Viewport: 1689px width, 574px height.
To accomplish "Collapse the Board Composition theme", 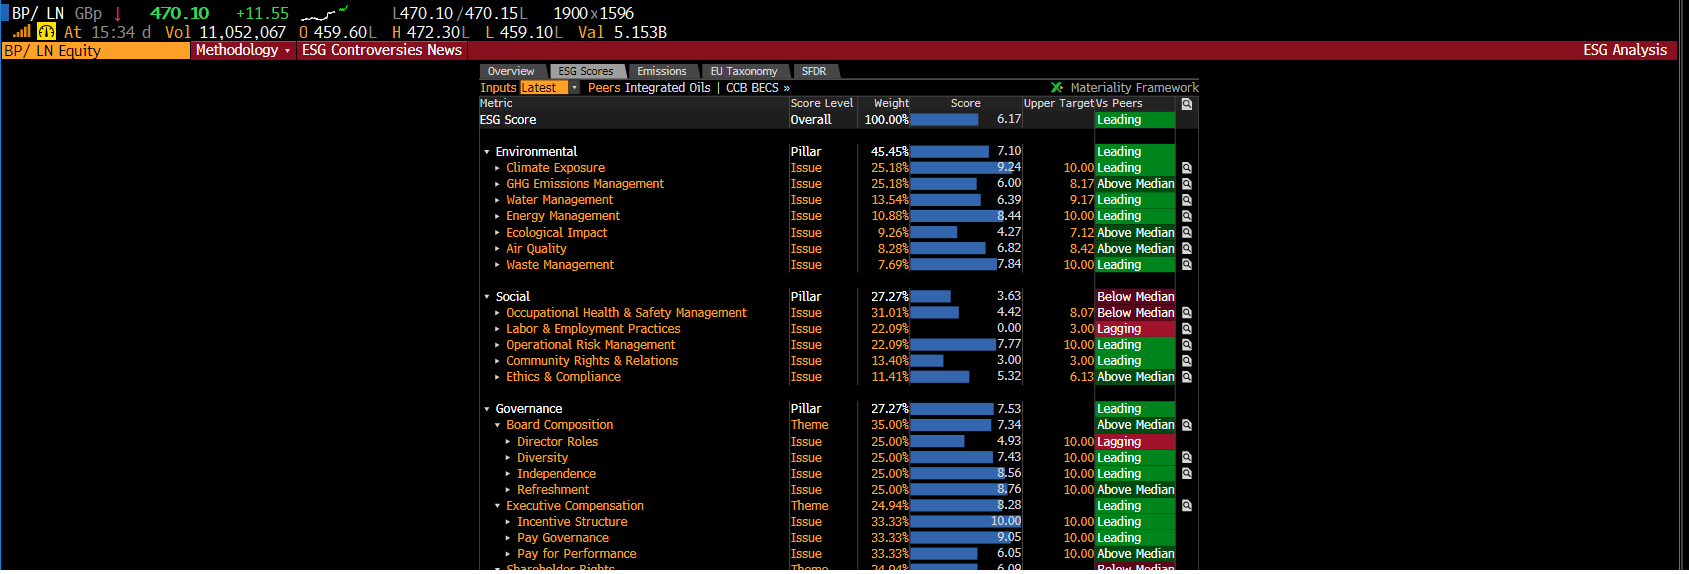I will tap(497, 425).
